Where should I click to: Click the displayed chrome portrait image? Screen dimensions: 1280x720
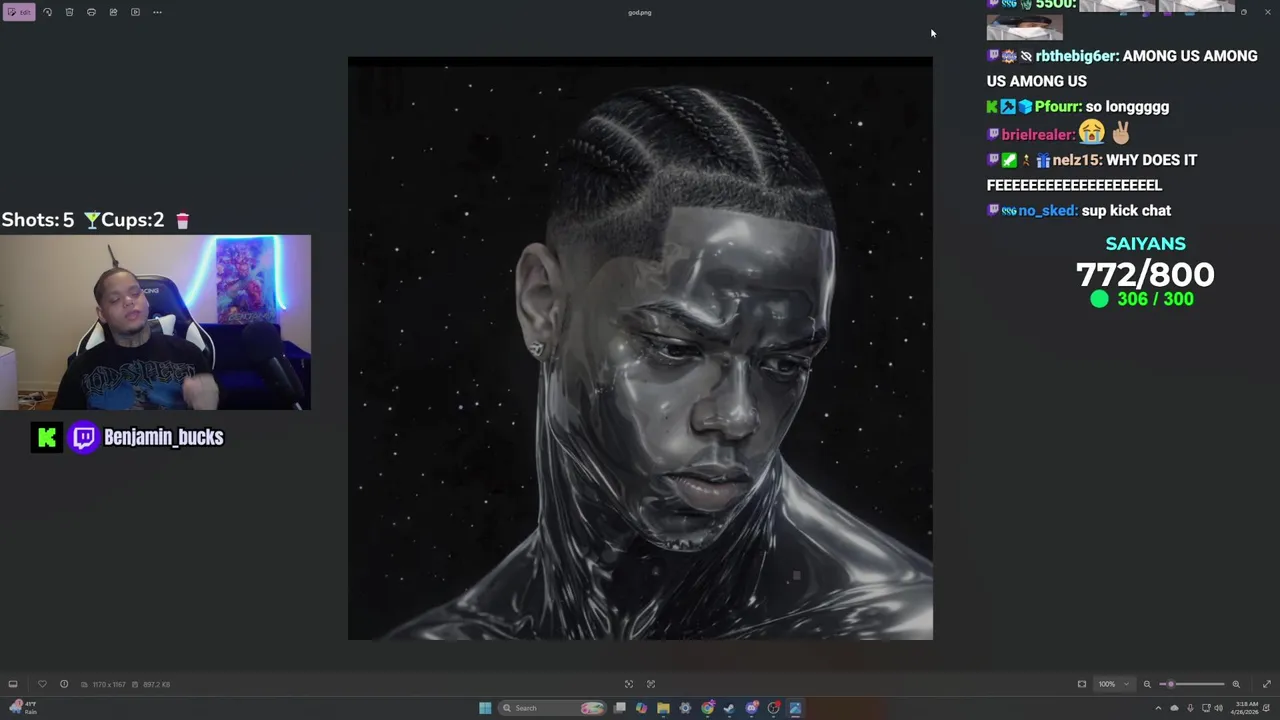640,348
